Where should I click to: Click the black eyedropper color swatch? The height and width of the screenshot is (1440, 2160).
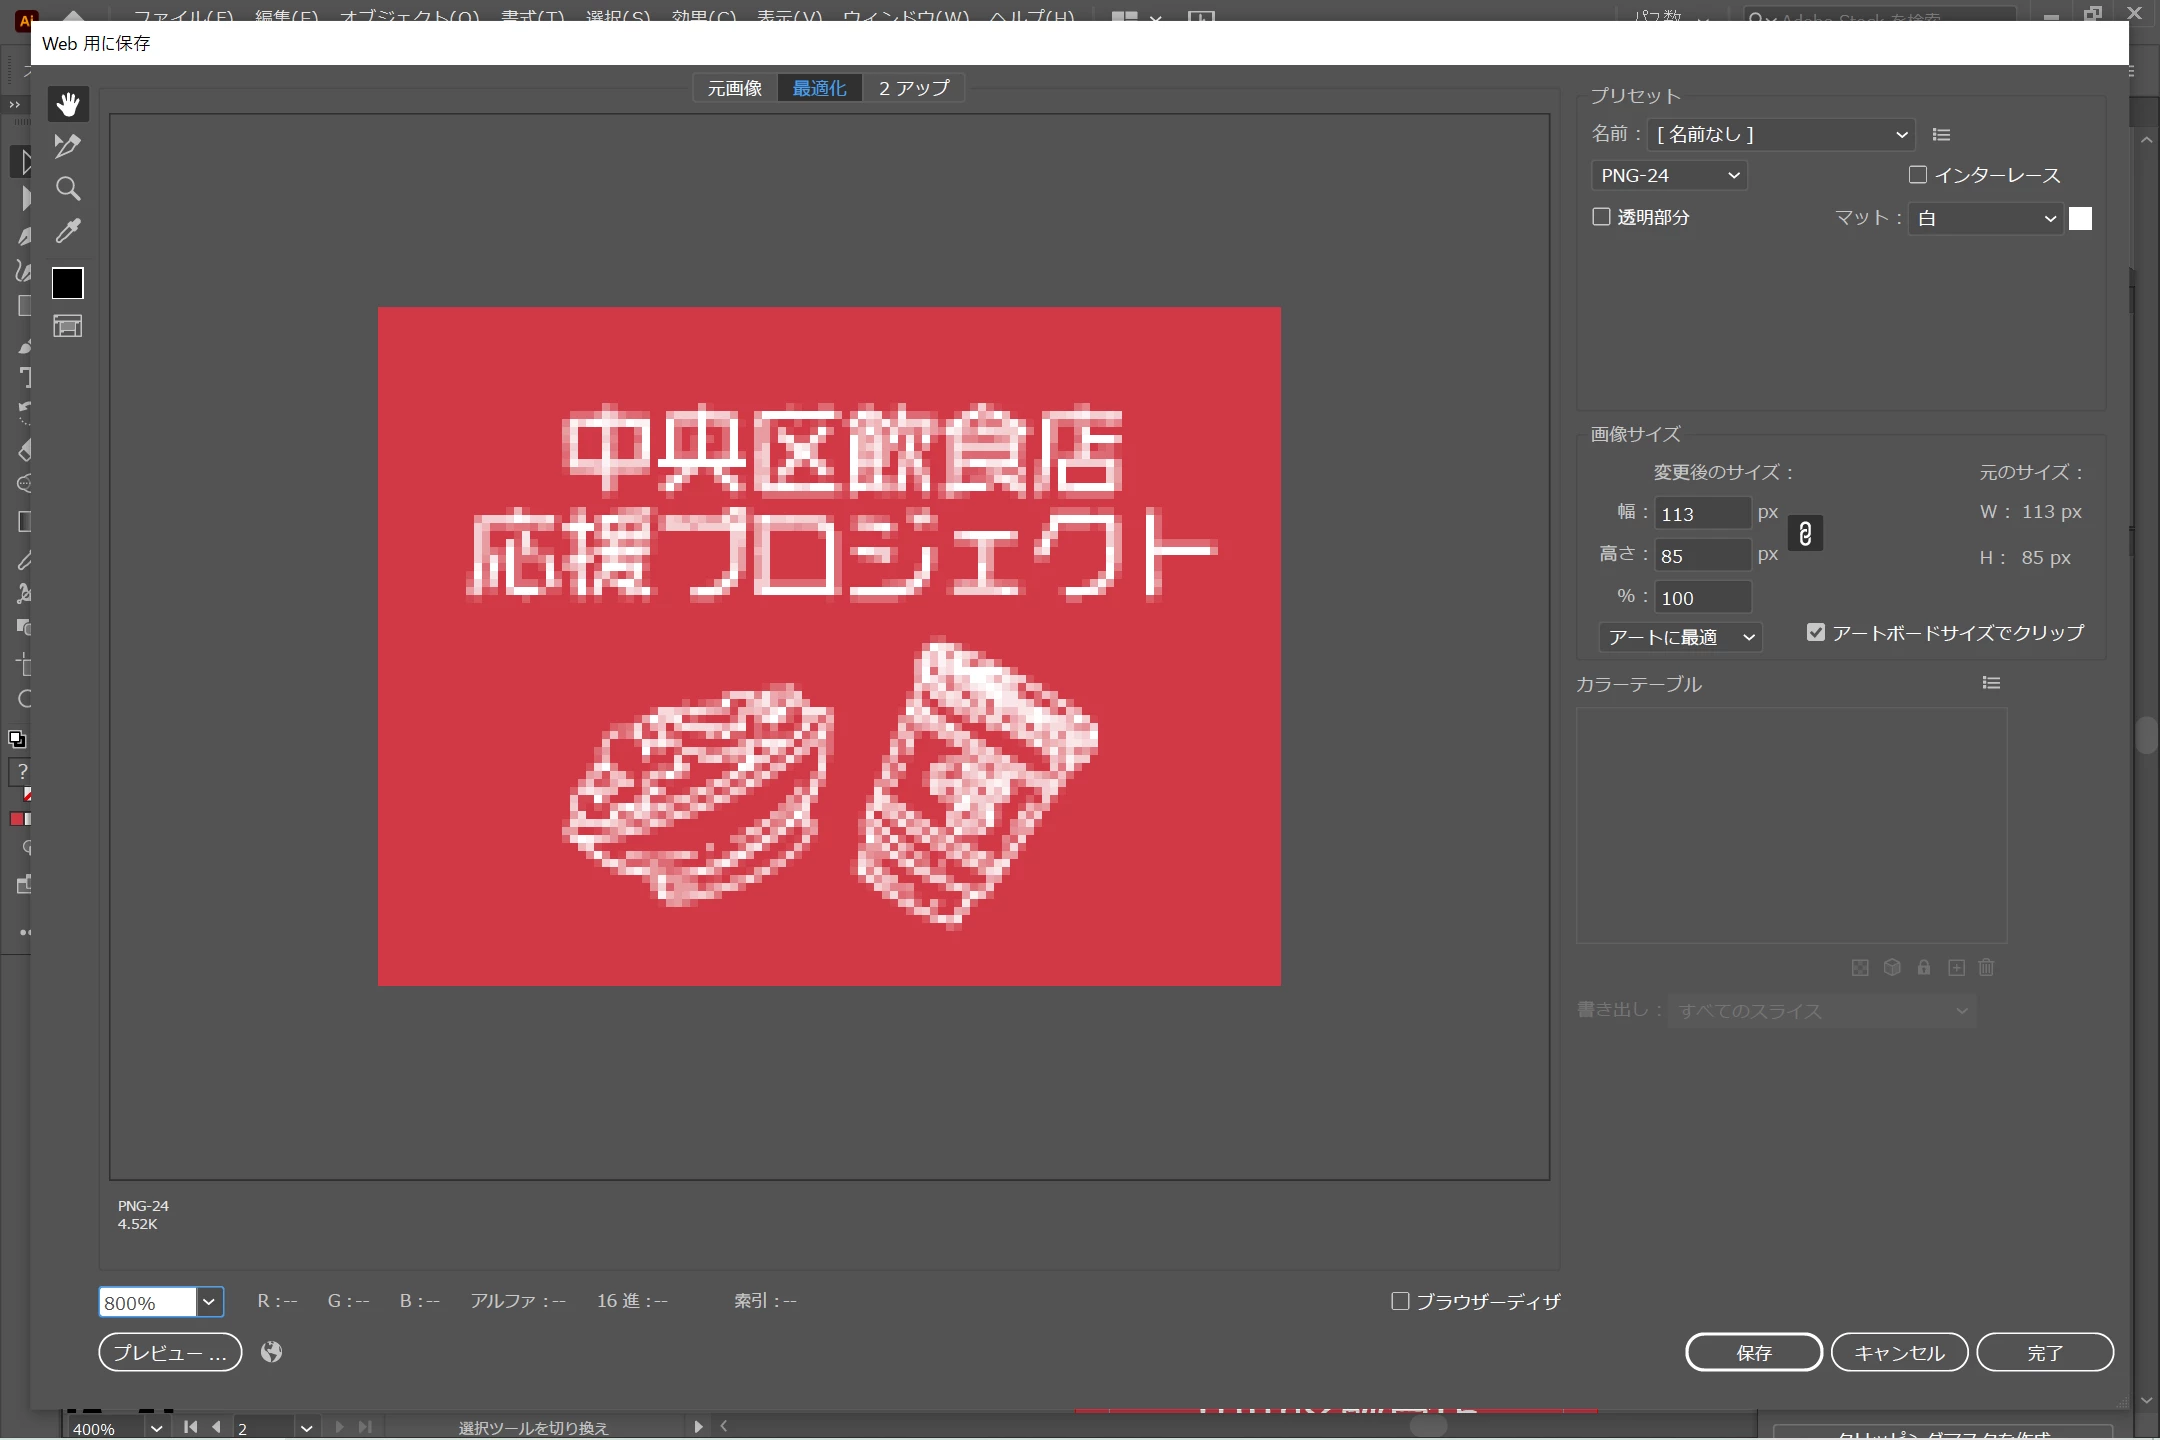click(68, 284)
